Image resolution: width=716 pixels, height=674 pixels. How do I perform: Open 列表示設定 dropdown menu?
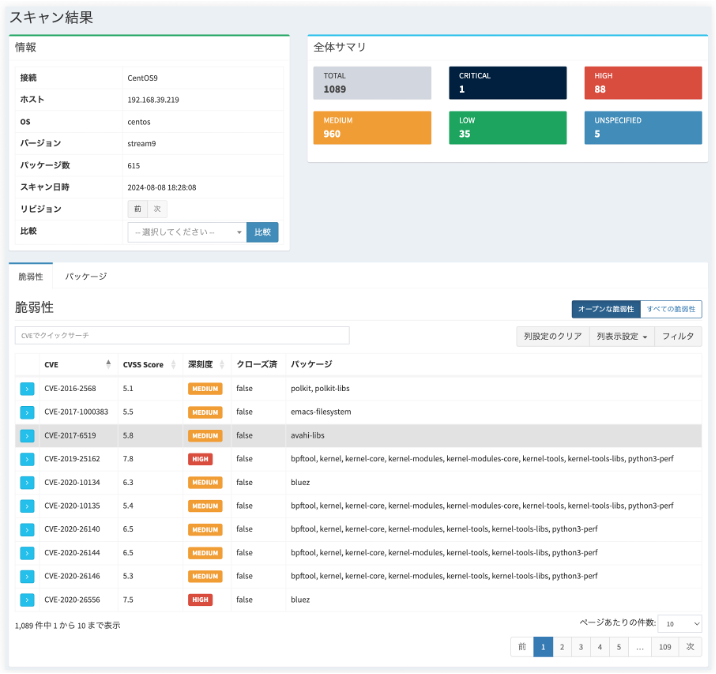pyautogui.click(x=621, y=337)
